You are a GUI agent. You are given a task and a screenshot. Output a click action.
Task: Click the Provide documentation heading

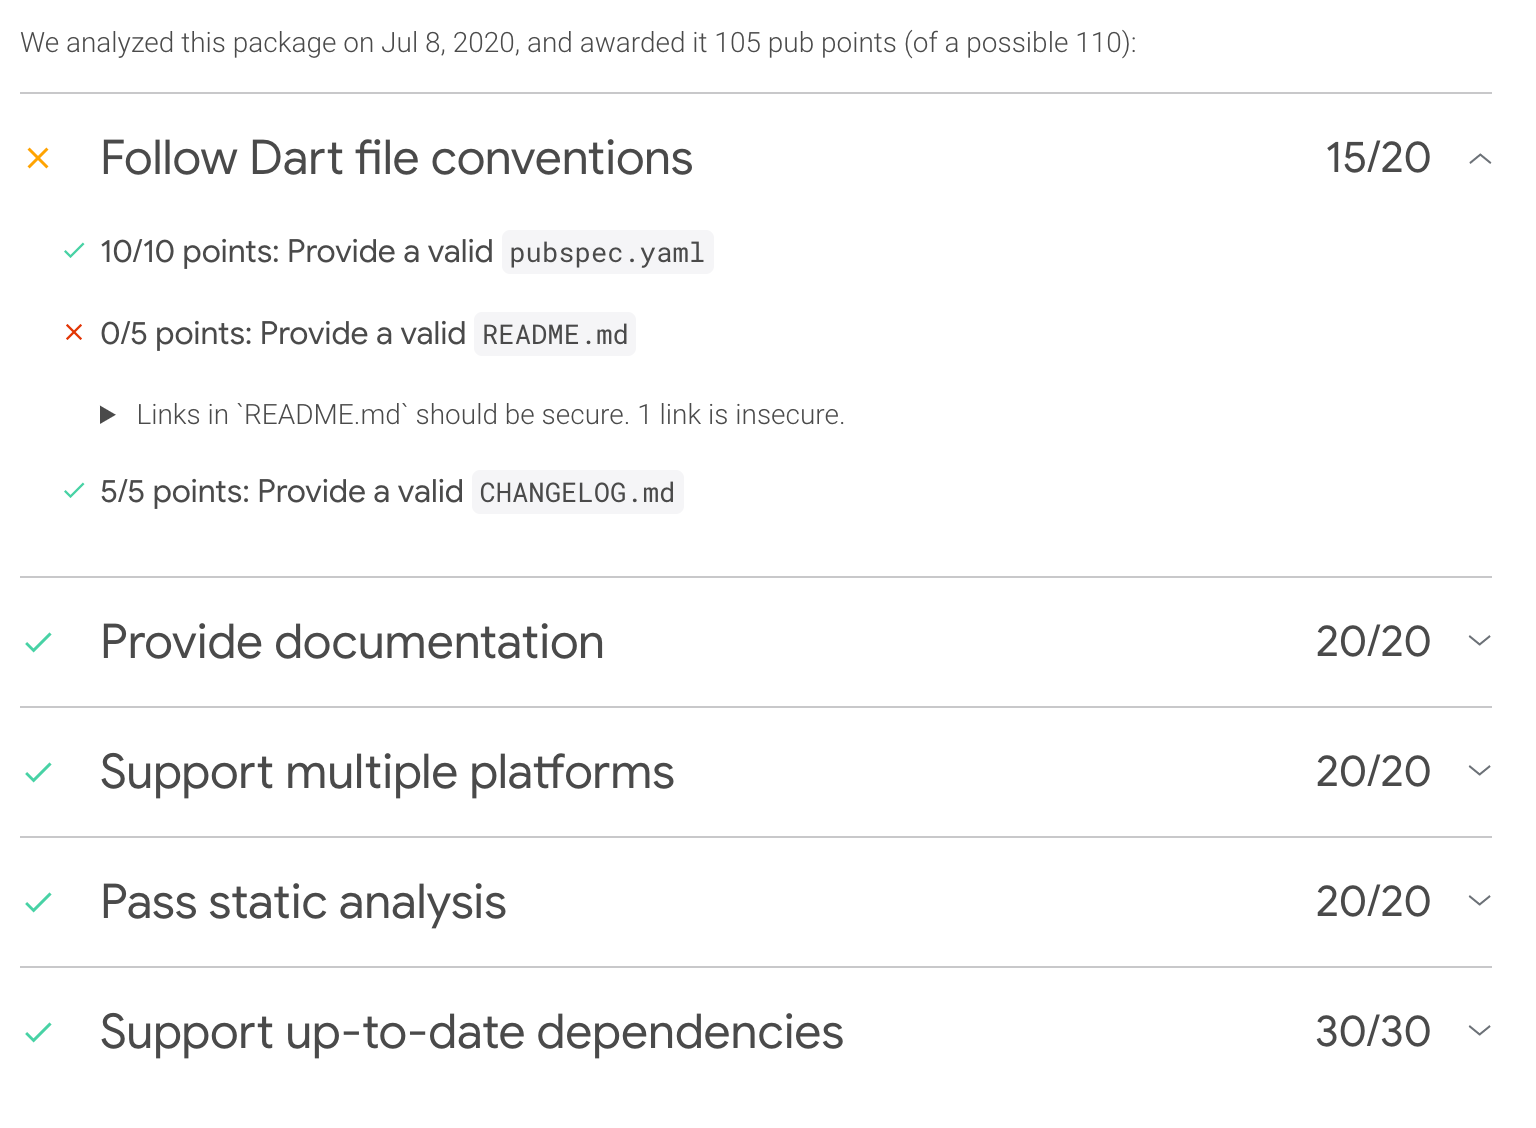pyautogui.click(x=352, y=642)
